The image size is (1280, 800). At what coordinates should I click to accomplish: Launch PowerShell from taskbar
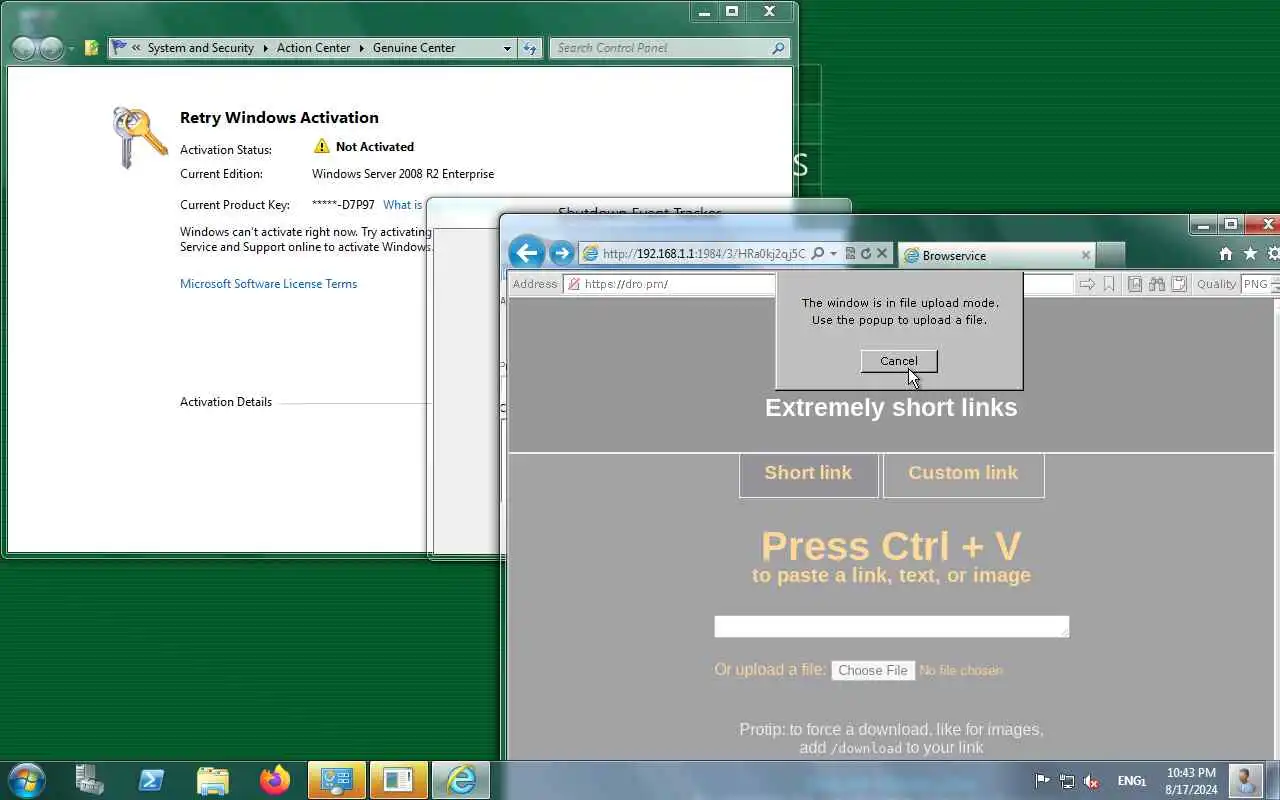151,780
